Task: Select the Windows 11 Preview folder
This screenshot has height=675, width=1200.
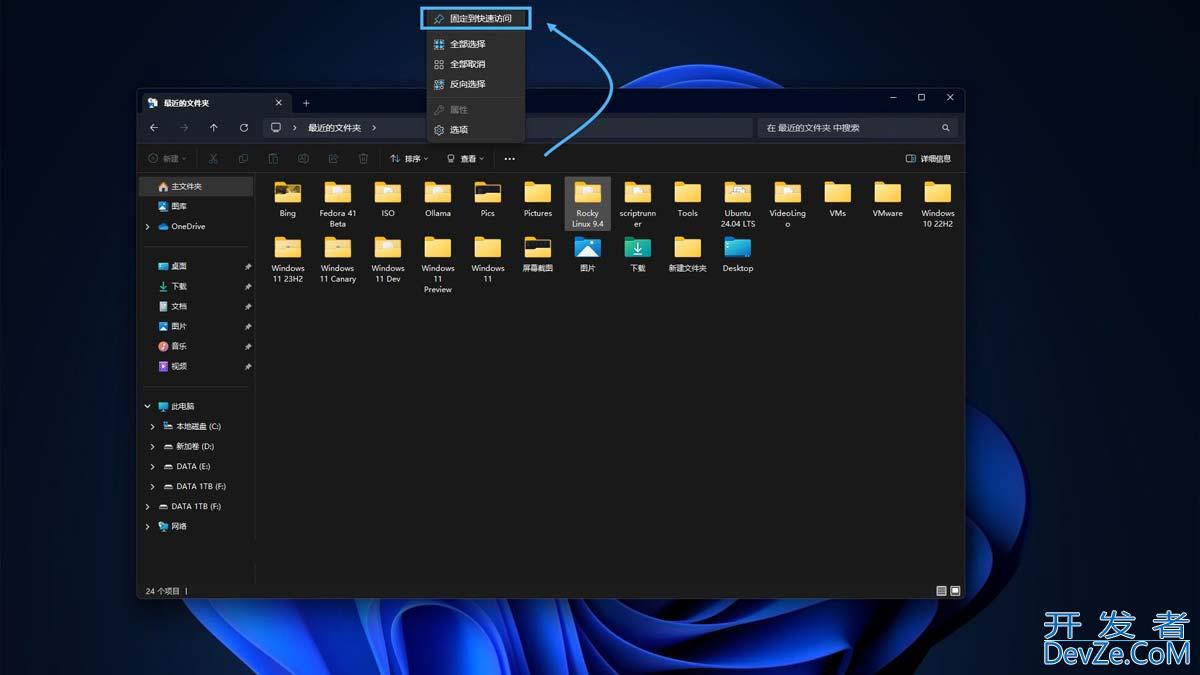Action: (438, 264)
